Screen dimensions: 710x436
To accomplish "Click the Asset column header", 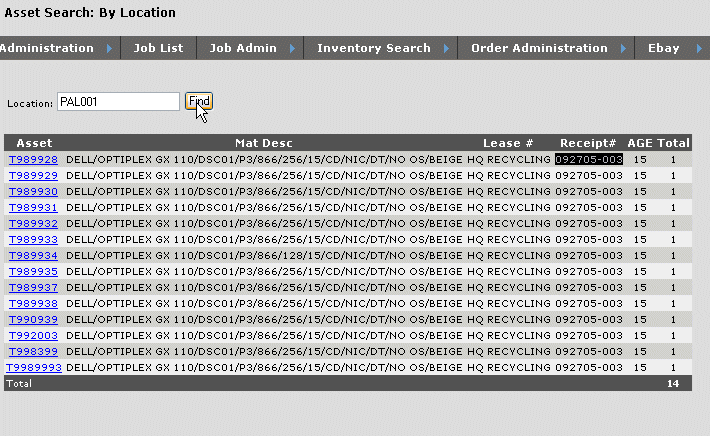I will [x=34, y=143].
